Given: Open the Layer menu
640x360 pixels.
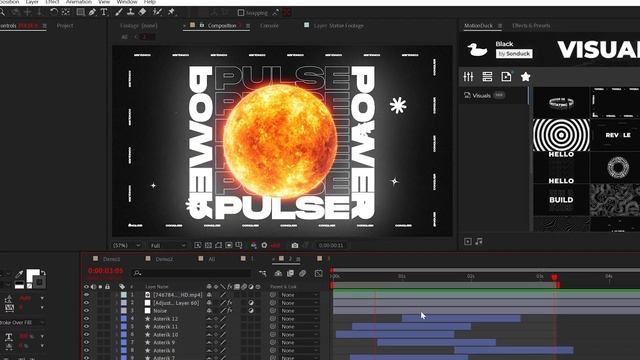Looking at the screenshot, I should pyautogui.click(x=32, y=2).
